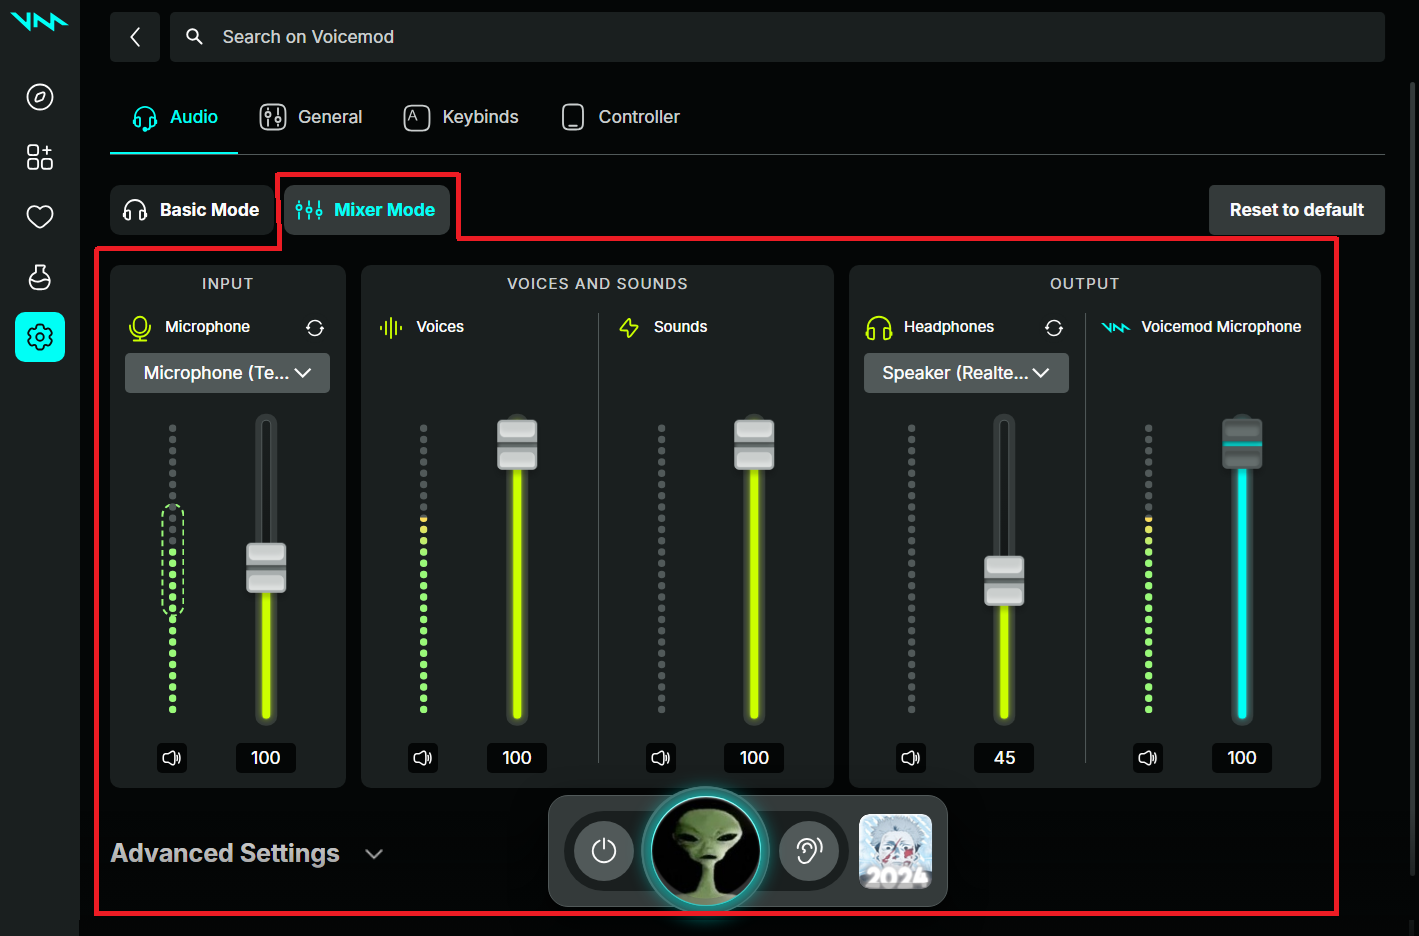Open the Microphone device dropdown
This screenshot has height=936, width=1419.
pos(227,372)
